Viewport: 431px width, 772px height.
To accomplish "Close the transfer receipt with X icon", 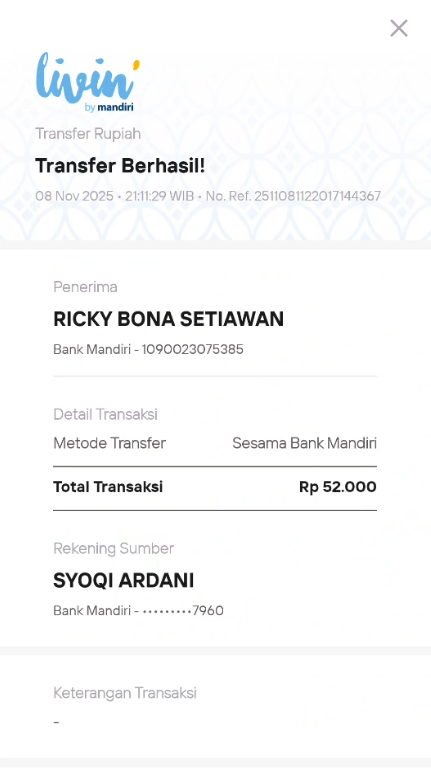I will 398,28.
